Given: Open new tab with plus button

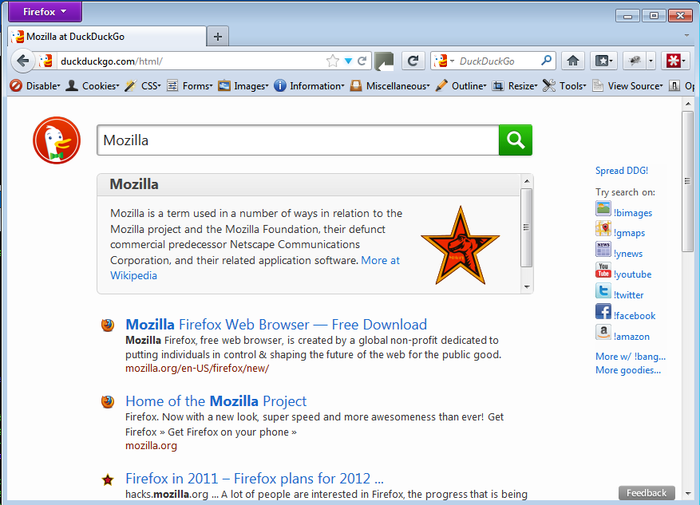Looking at the screenshot, I should (218, 37).
